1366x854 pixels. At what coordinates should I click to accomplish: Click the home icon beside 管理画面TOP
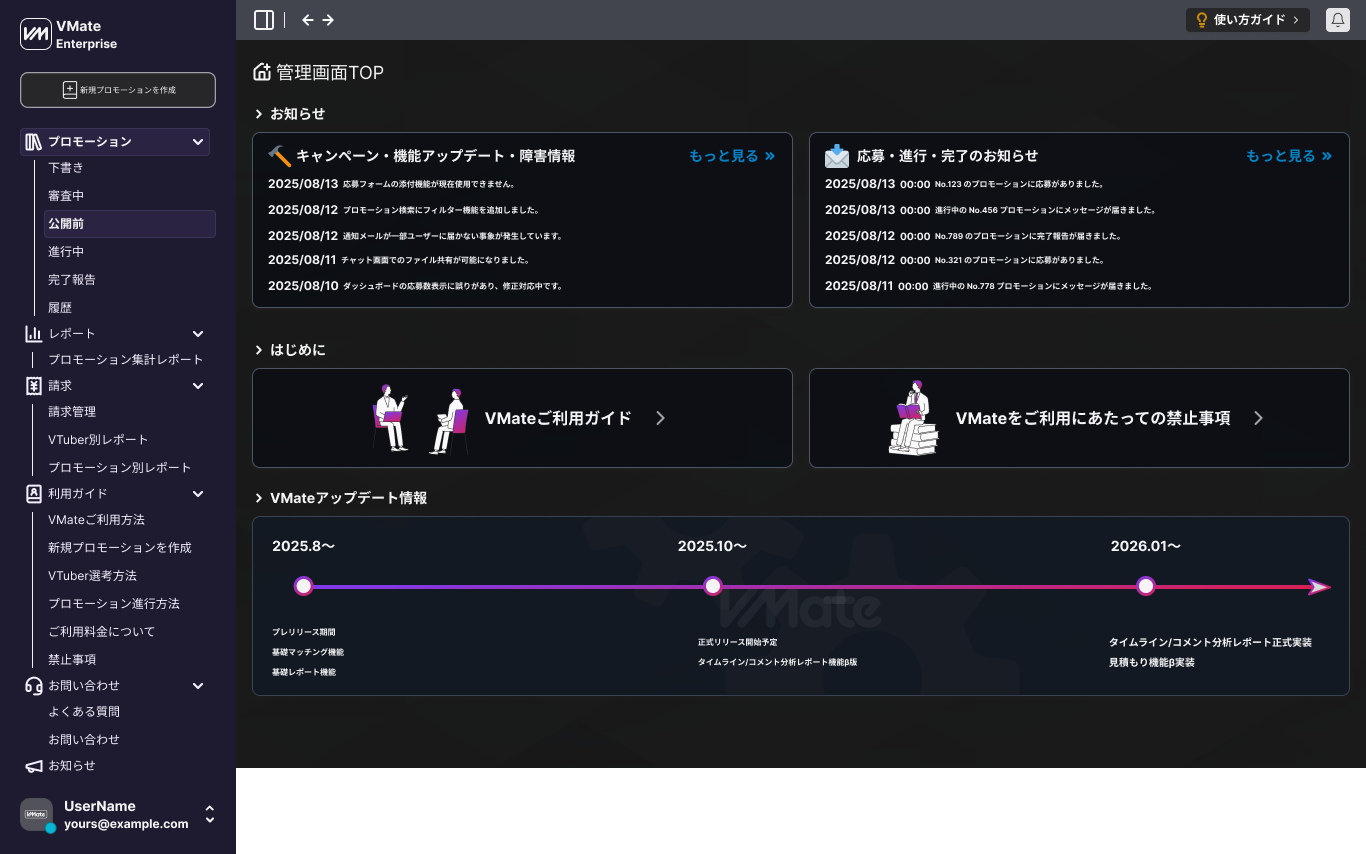(x=262, y=72)
